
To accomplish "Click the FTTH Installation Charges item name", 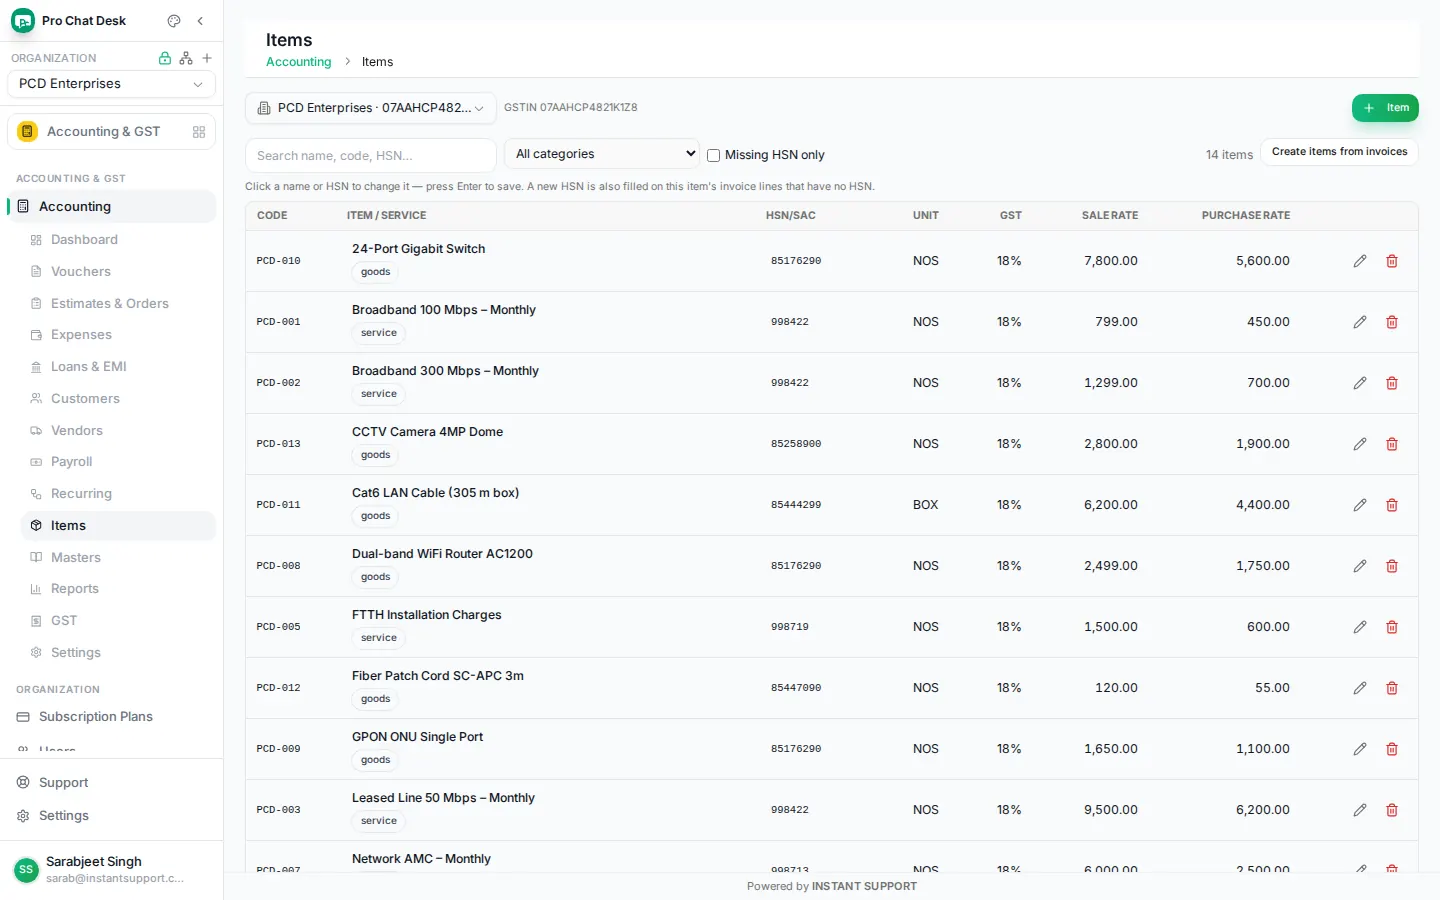I will coord(427,615).
